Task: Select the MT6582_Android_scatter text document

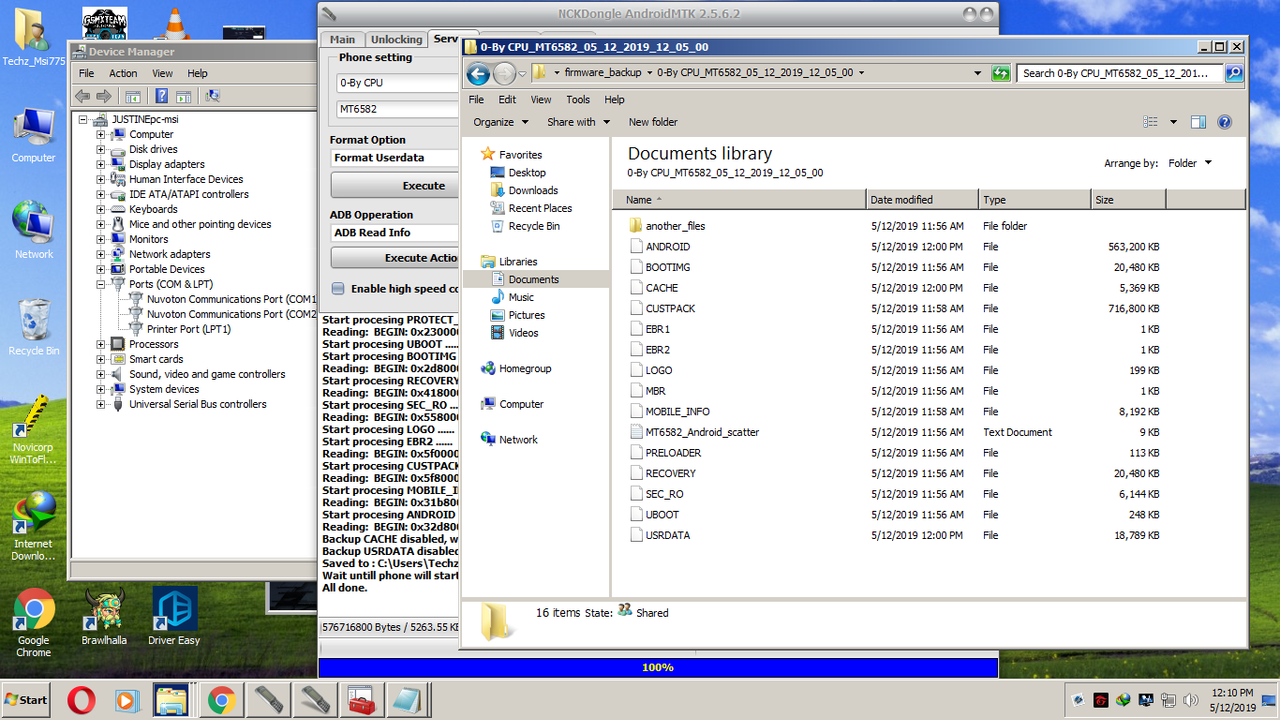Action: coord(702,432)
